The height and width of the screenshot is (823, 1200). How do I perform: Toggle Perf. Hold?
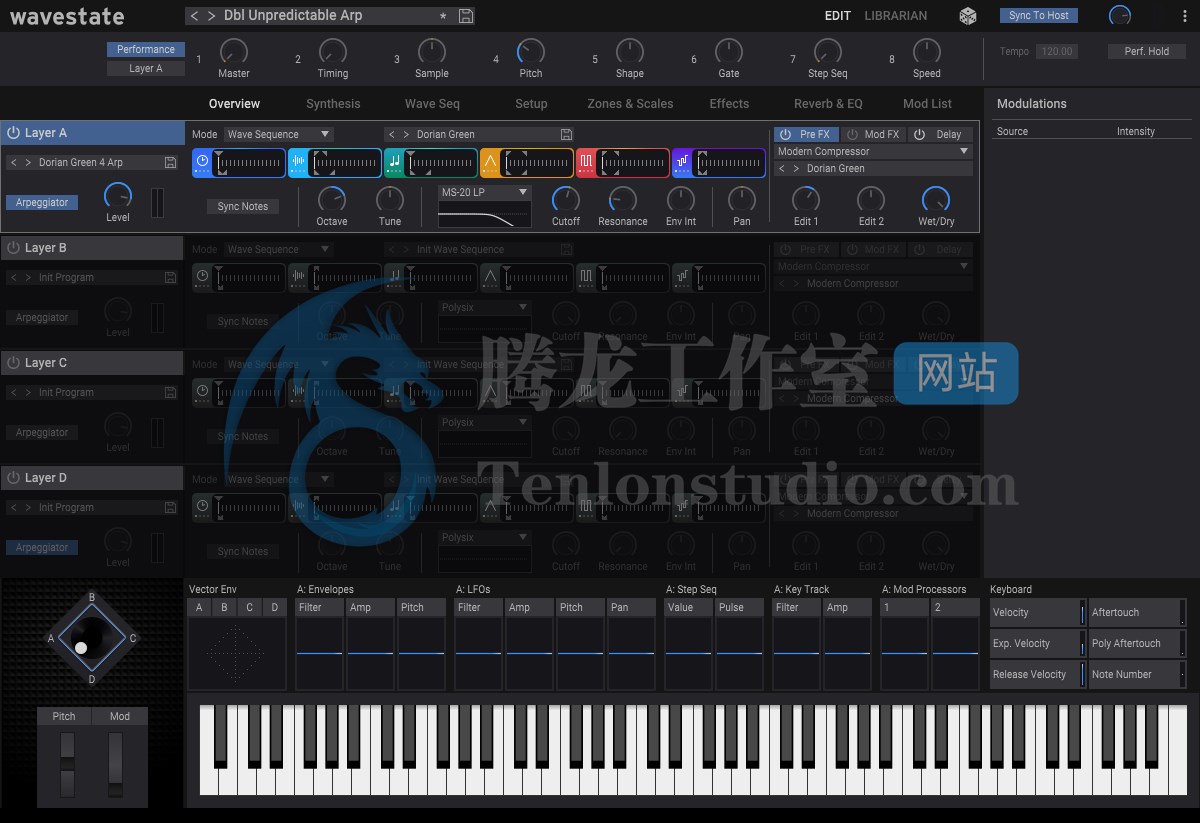coord(1146,51)
